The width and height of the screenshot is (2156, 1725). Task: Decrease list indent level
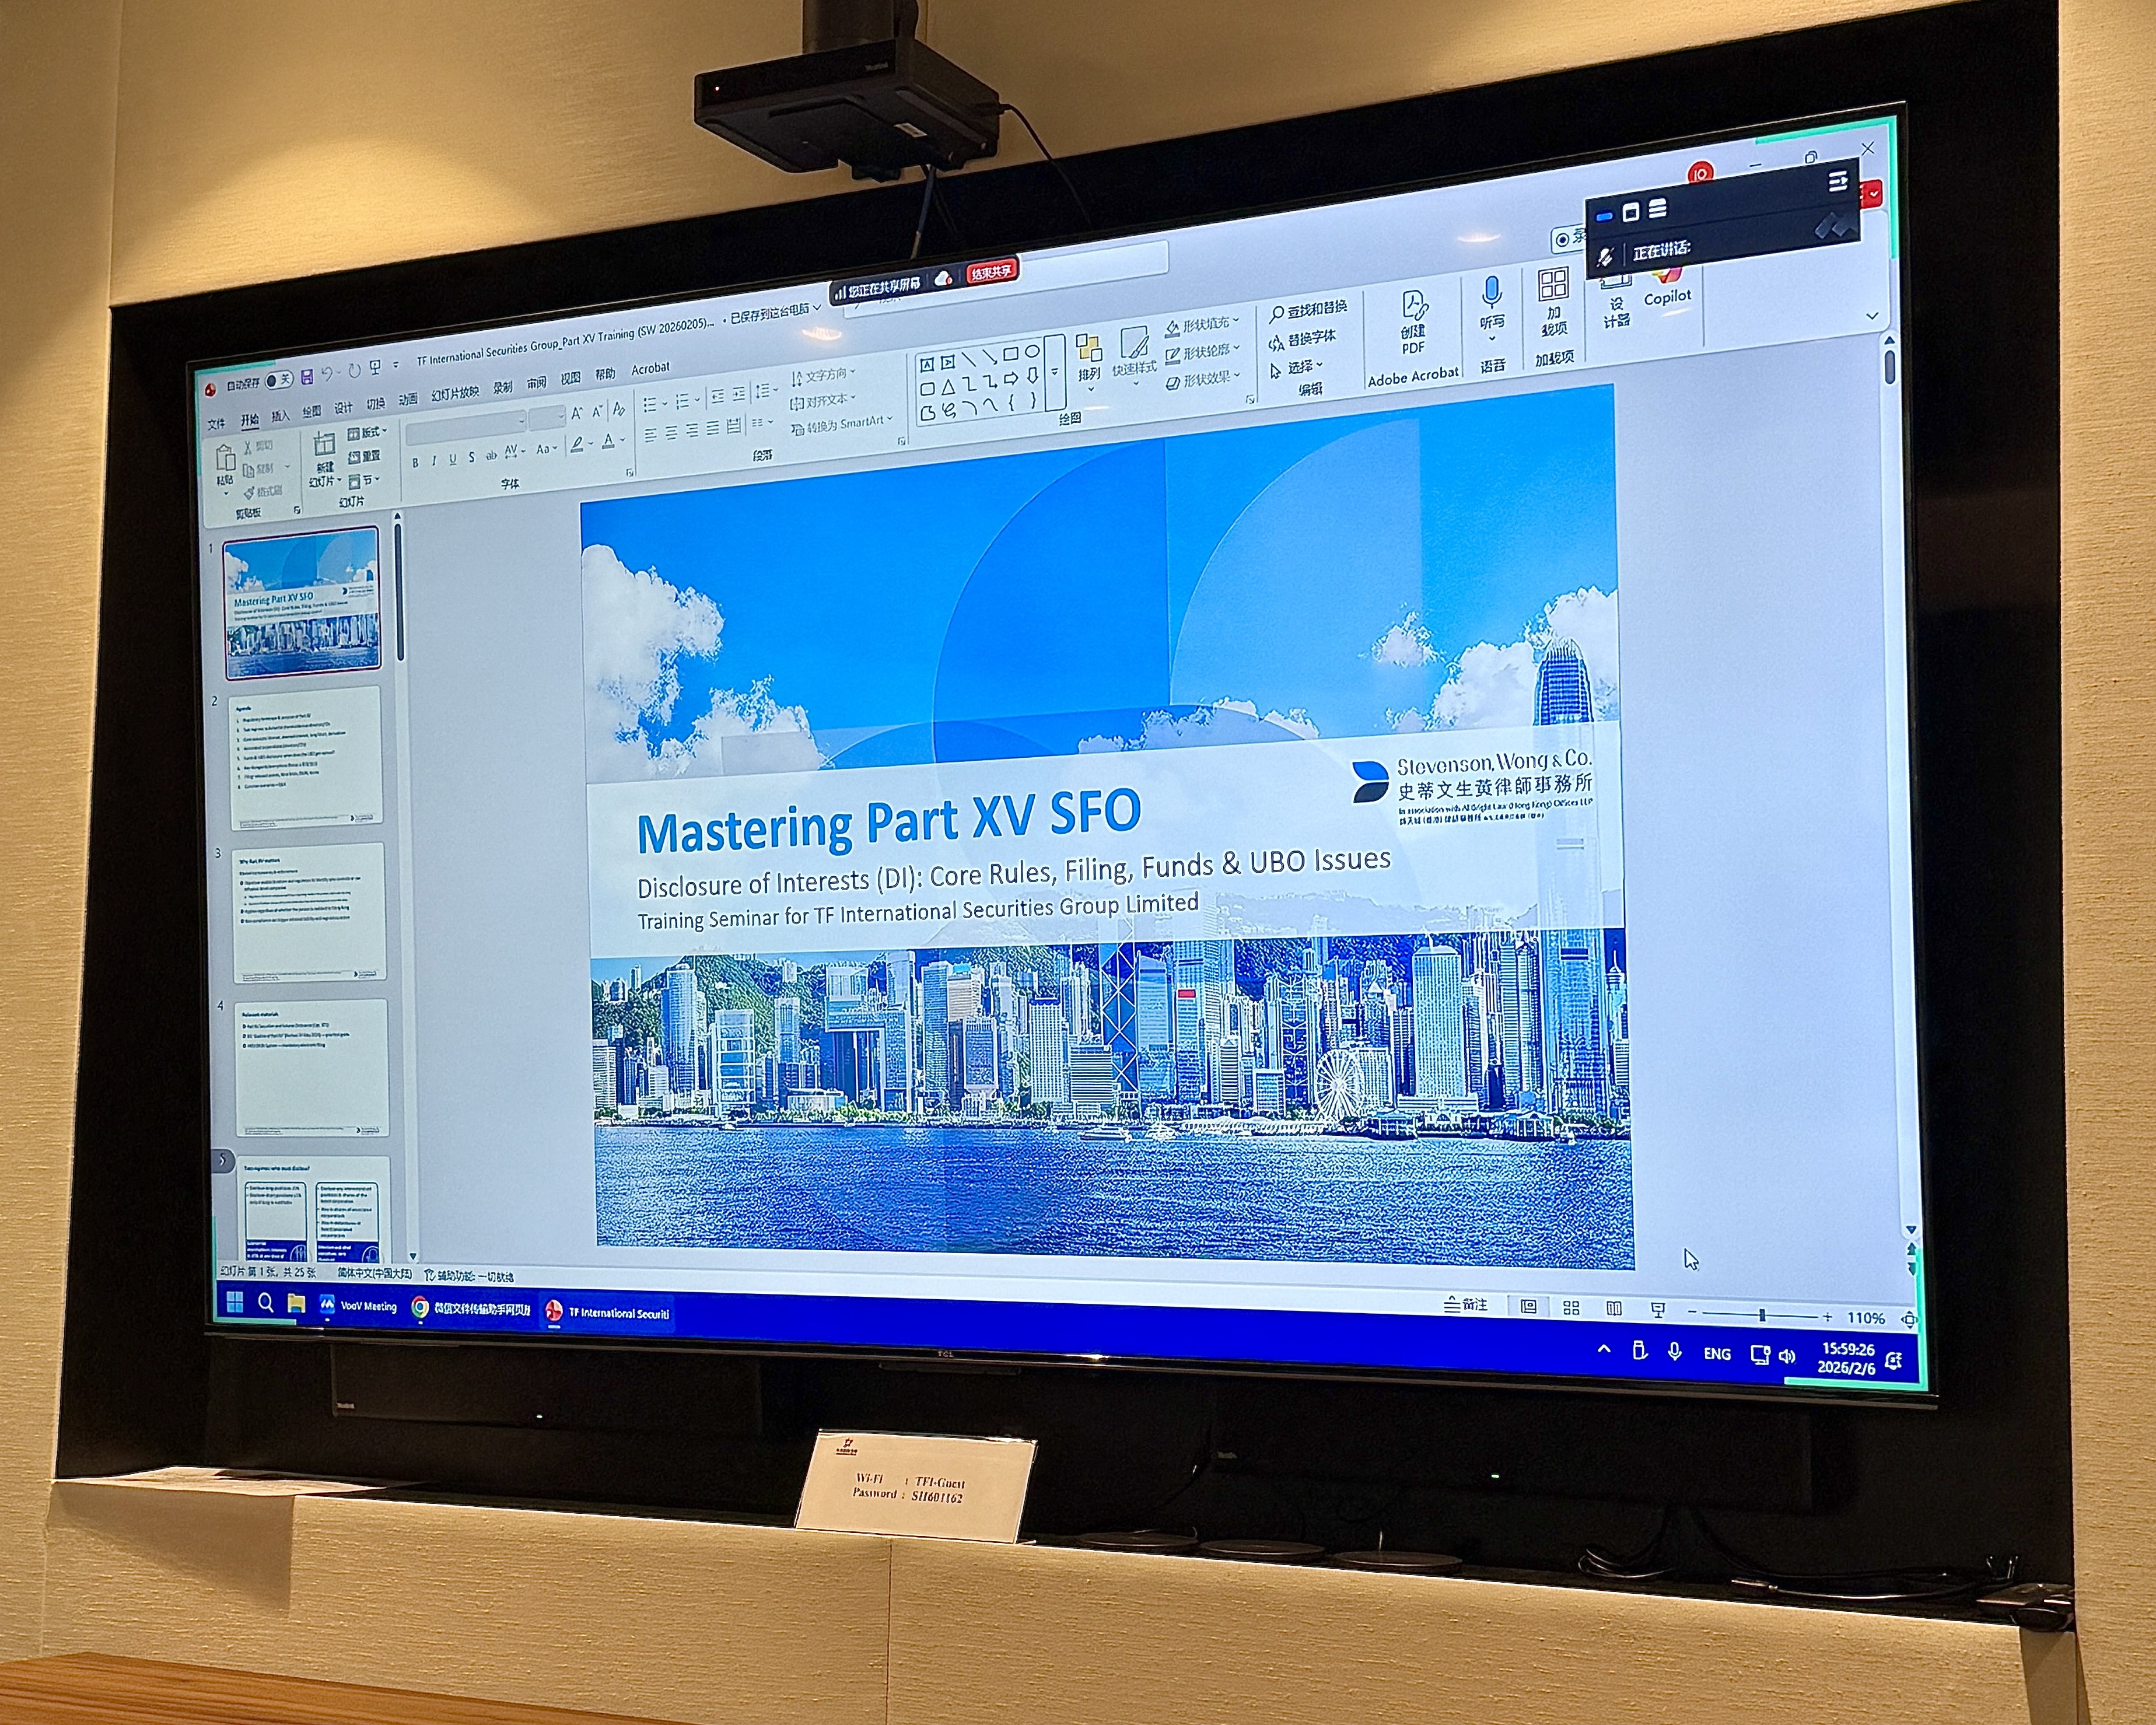pos(717,397)
